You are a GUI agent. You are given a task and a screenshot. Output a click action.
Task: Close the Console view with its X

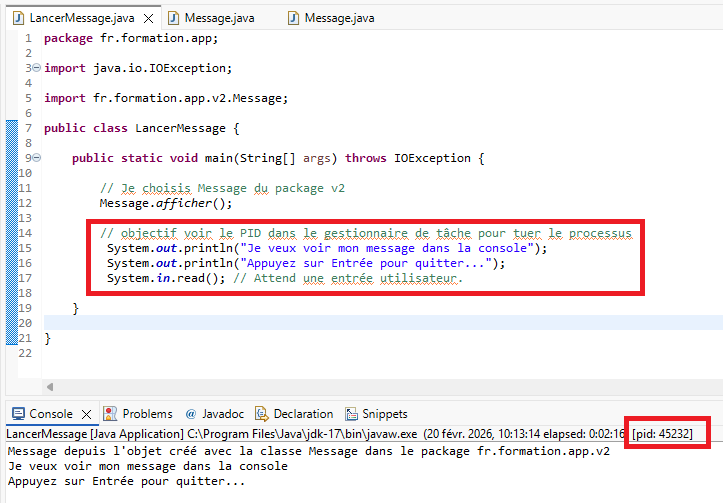pos(86,414)
